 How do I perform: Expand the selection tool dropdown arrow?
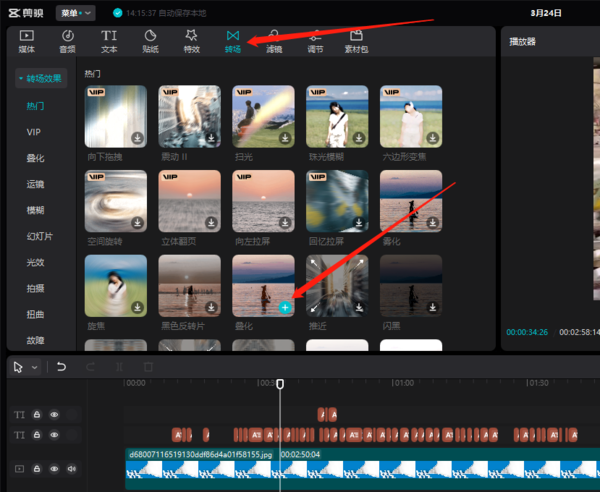point(35,367)
